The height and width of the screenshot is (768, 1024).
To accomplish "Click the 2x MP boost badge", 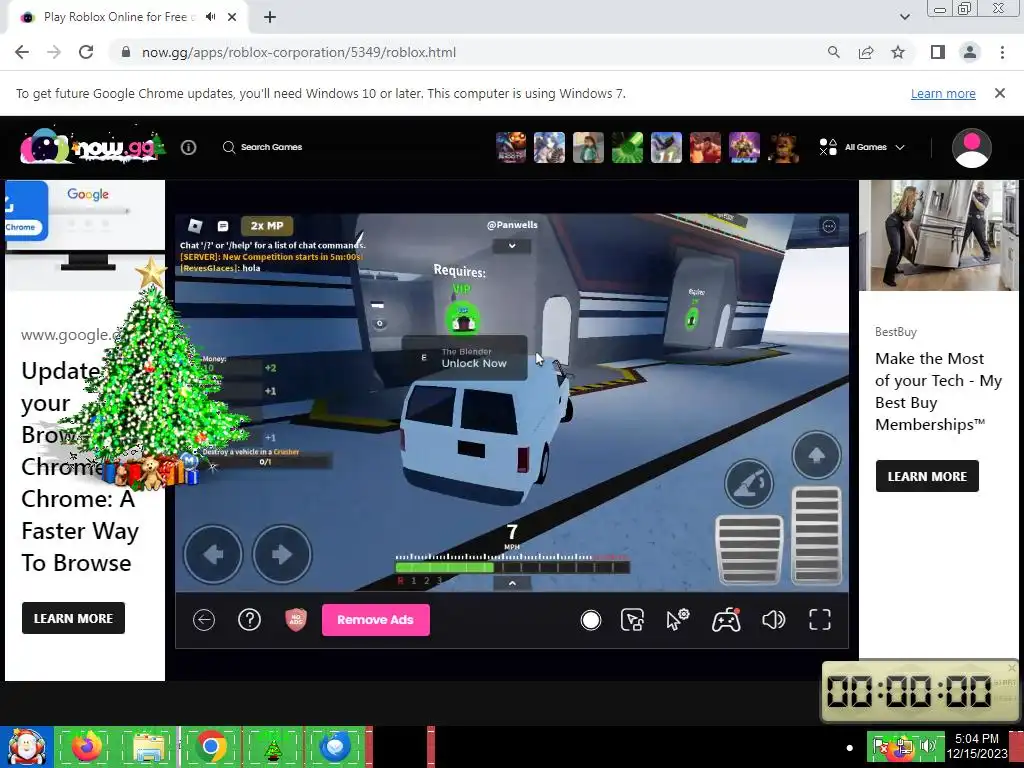I will pyautogui.click(x=267, y=226).
